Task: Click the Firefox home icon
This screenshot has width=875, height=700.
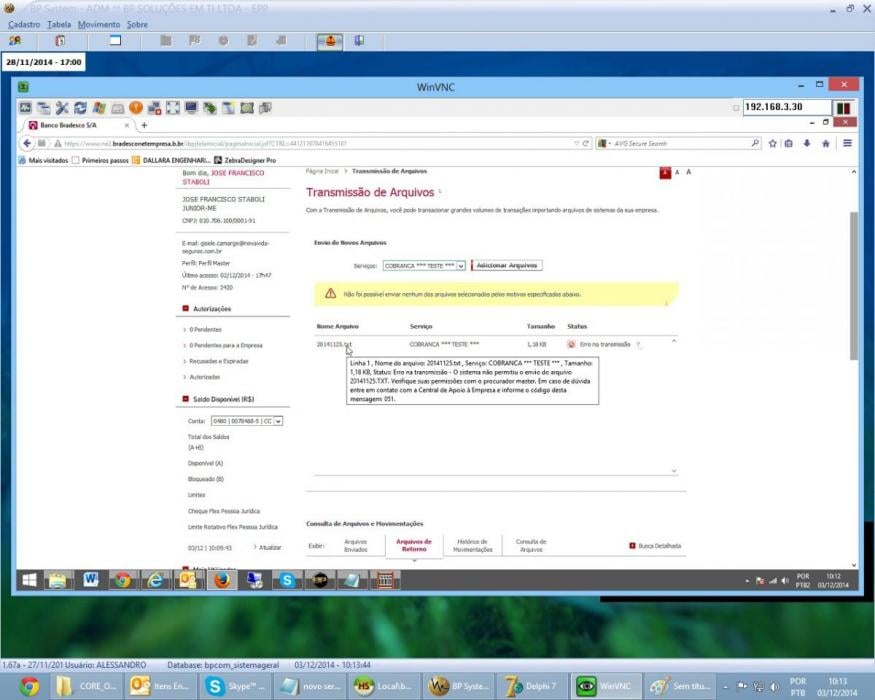Action: click(826, 143)
